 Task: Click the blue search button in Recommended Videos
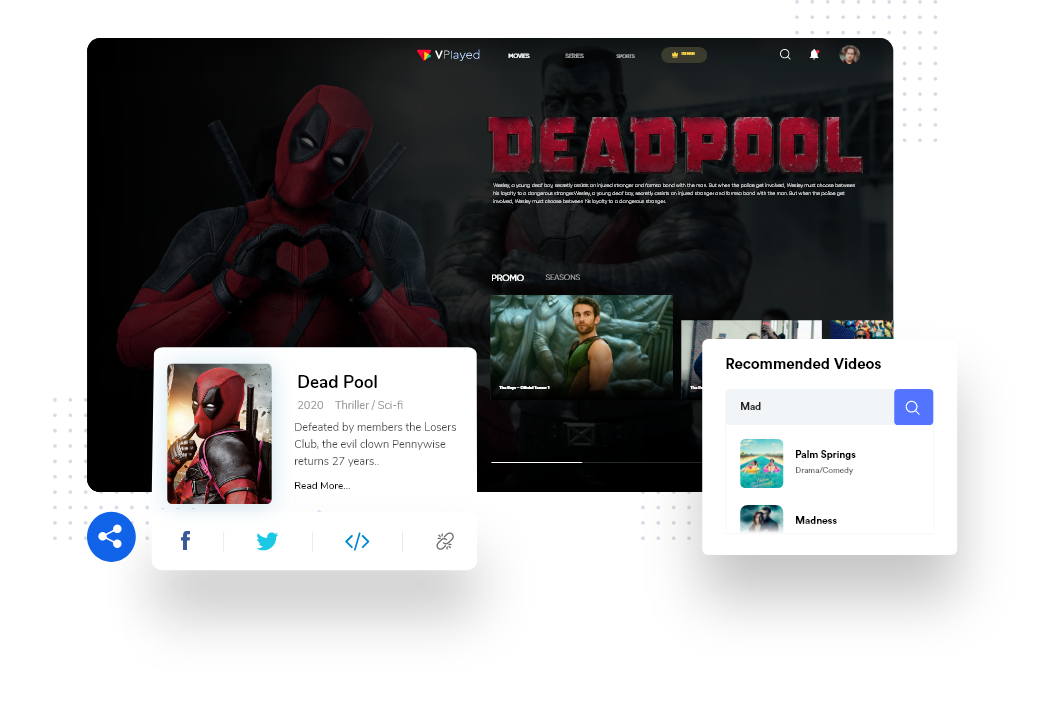tap(913, 406)
